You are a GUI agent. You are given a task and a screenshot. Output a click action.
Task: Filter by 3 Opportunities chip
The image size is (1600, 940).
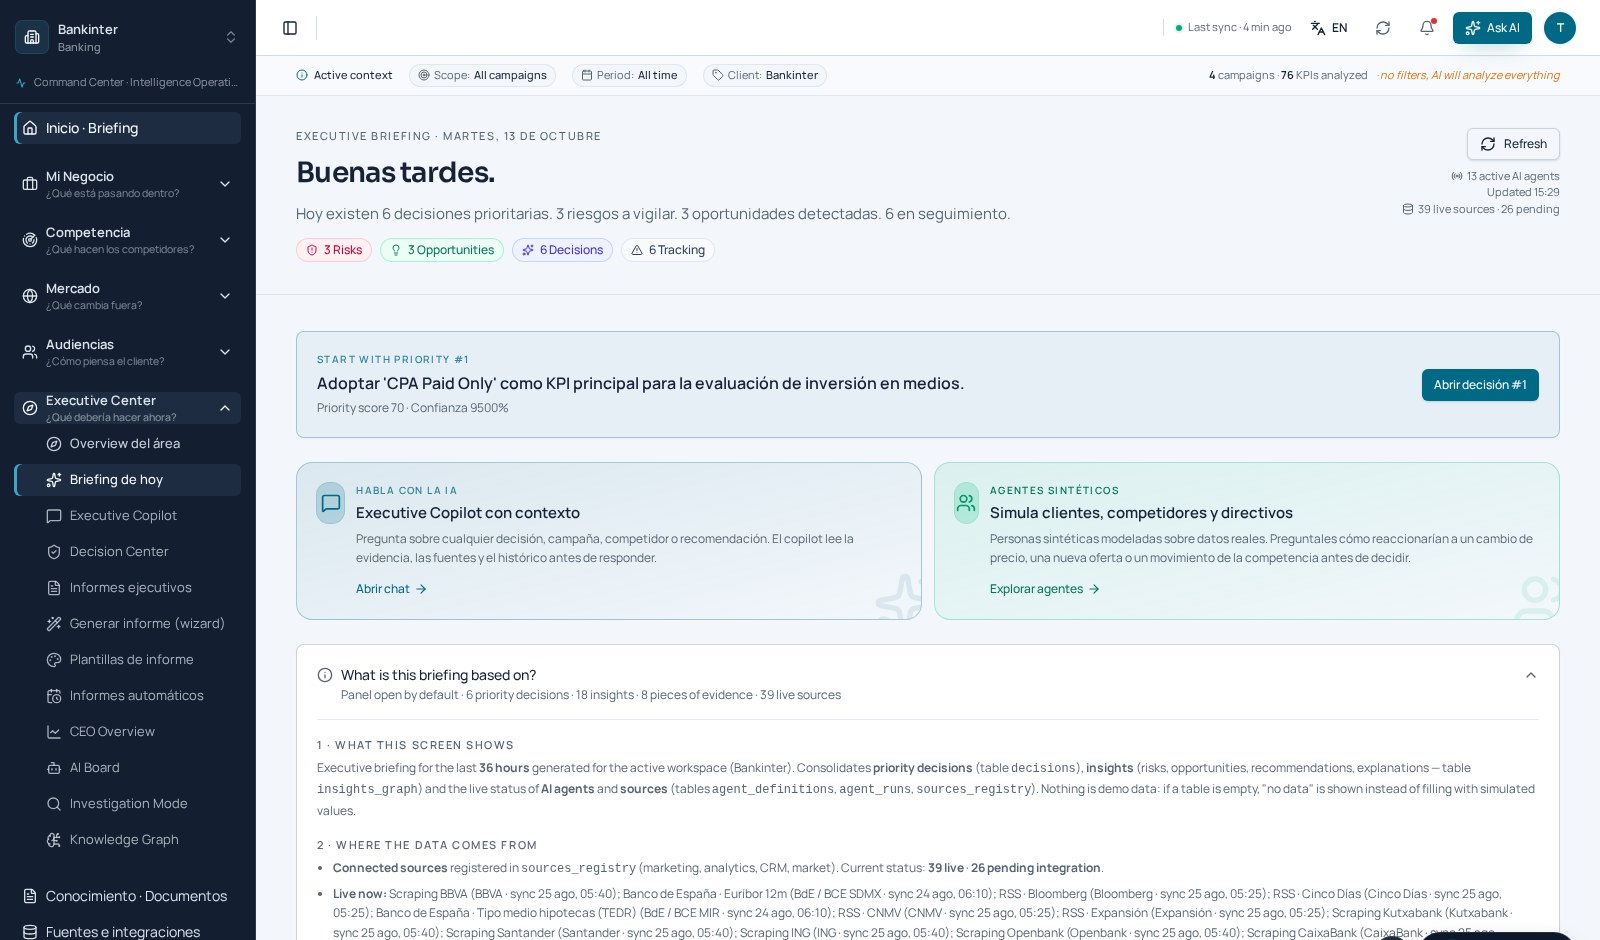(442, 250)
